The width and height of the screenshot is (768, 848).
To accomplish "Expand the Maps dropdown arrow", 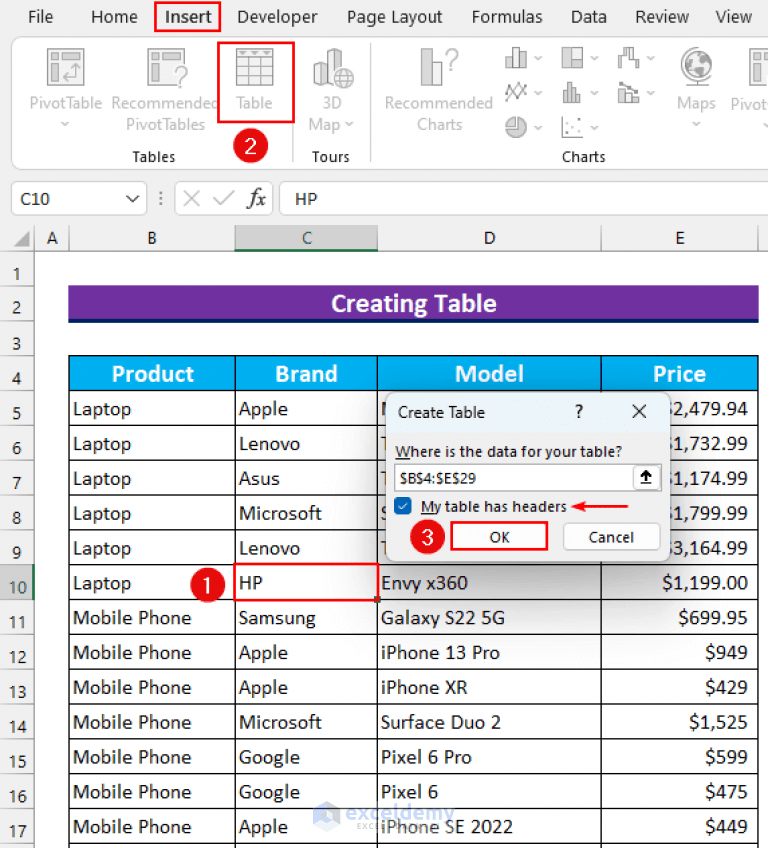I will coord(696,124).
